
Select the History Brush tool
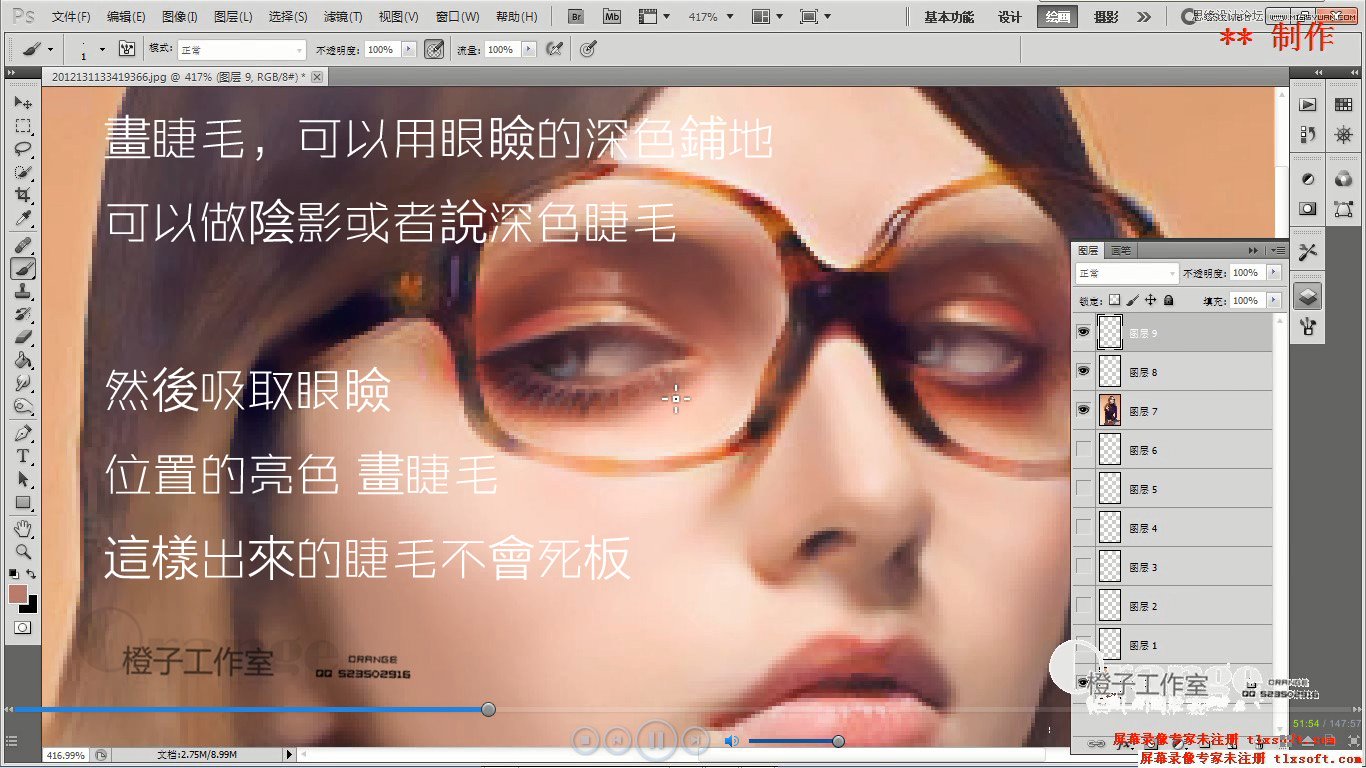click(23, 314)
